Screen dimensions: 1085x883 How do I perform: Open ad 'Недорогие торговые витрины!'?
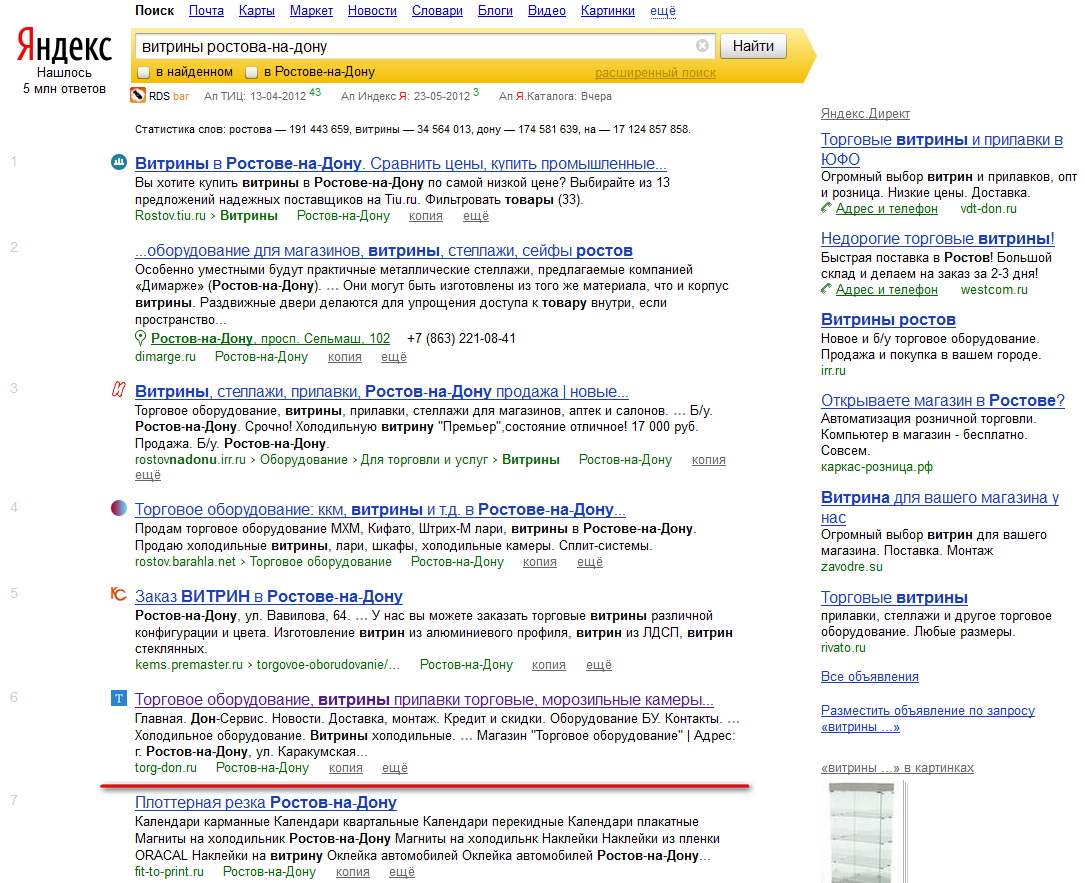click(938, 239)
